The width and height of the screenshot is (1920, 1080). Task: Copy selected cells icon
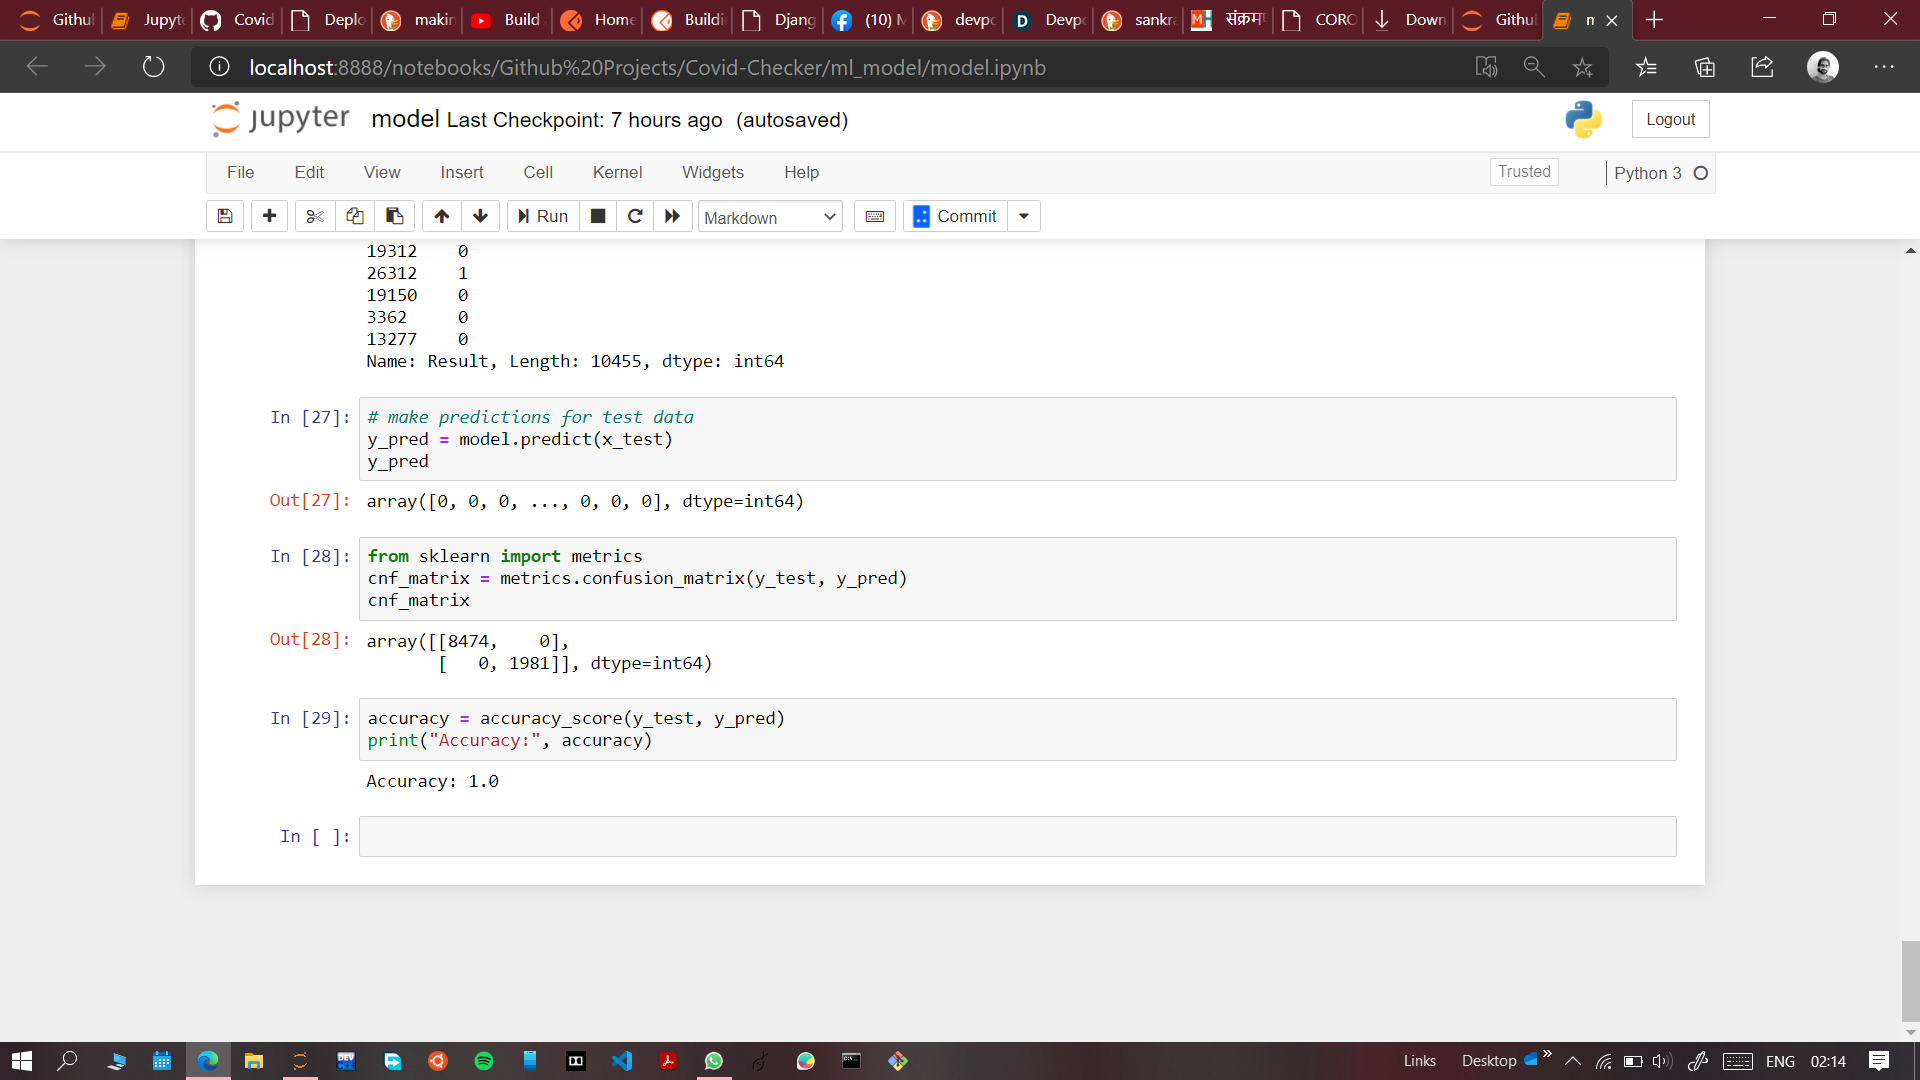point(354,216)
